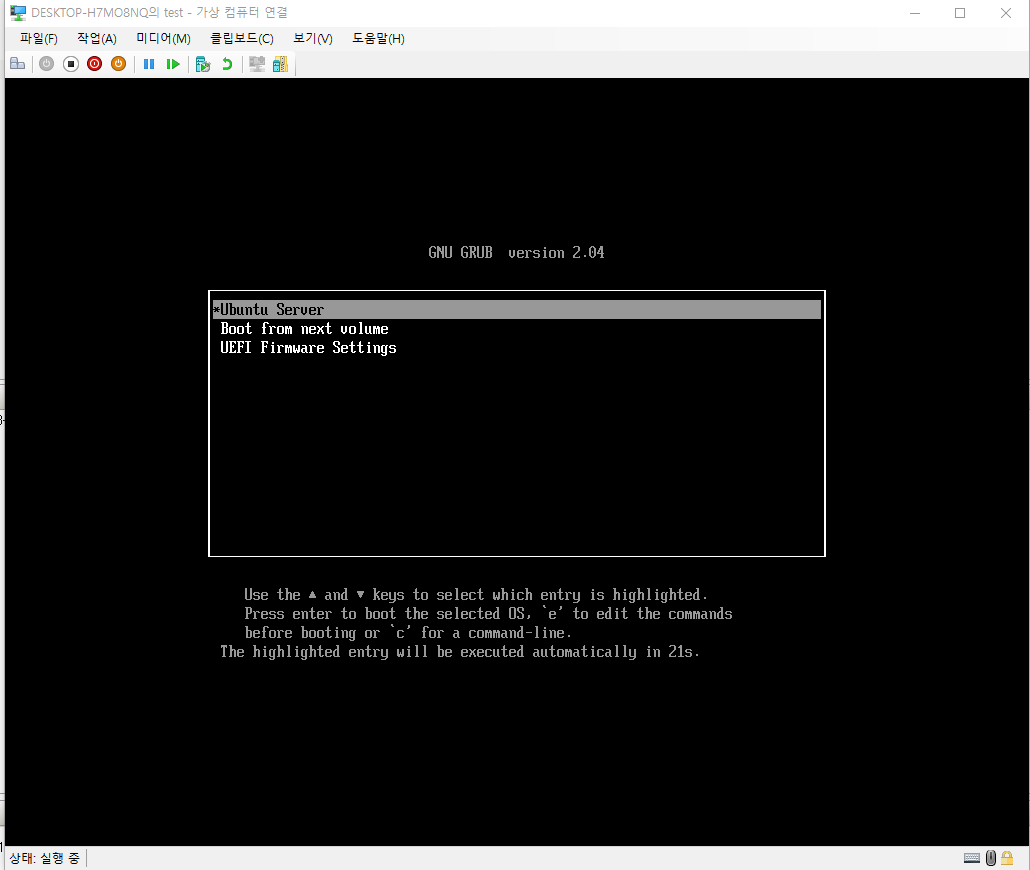
Task: Send Ctrl+Alt+Delete using the keys icon
Action: point(18,64)
